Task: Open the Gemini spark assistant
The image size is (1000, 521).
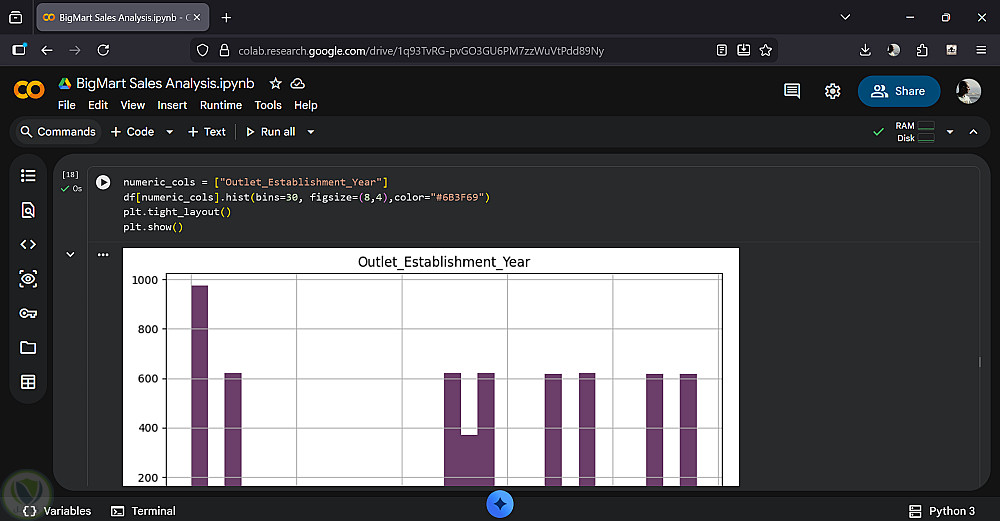Action: pos(500,504)
